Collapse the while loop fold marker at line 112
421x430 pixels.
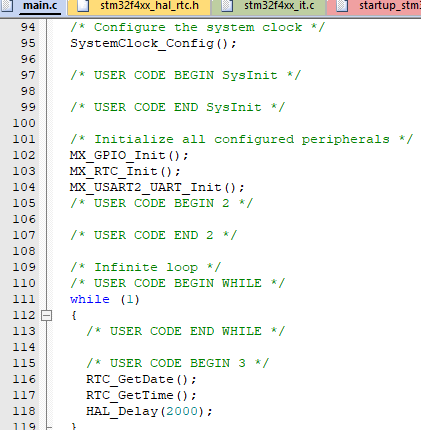point(46,315)
